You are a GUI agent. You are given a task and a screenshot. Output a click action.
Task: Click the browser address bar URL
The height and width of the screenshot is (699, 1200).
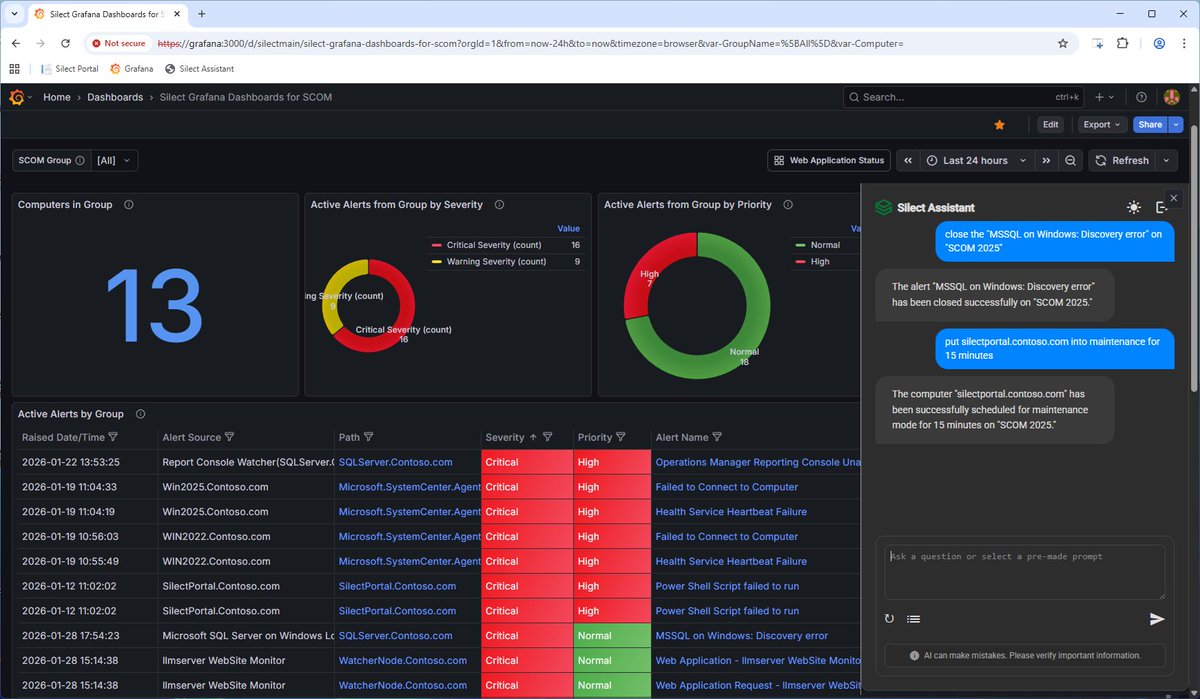tap(531, 44)
